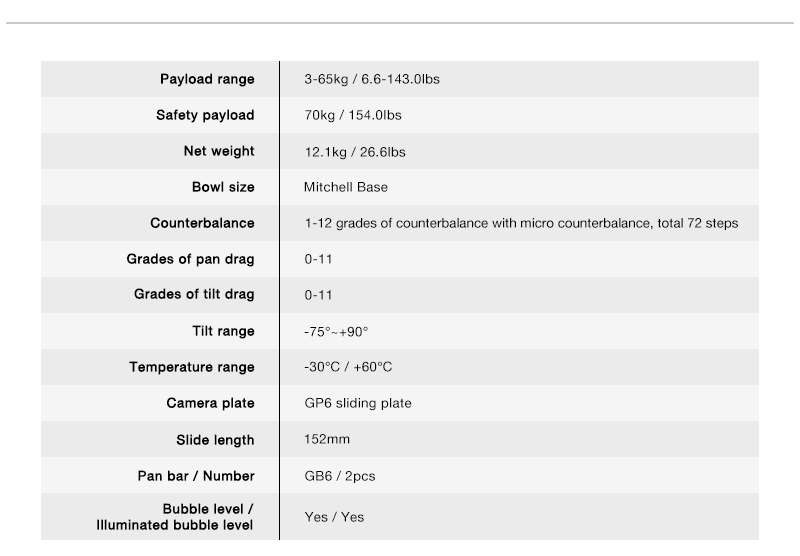Select the GP6 sliding plate value
800x556 pixels.
tap(358, 403)
